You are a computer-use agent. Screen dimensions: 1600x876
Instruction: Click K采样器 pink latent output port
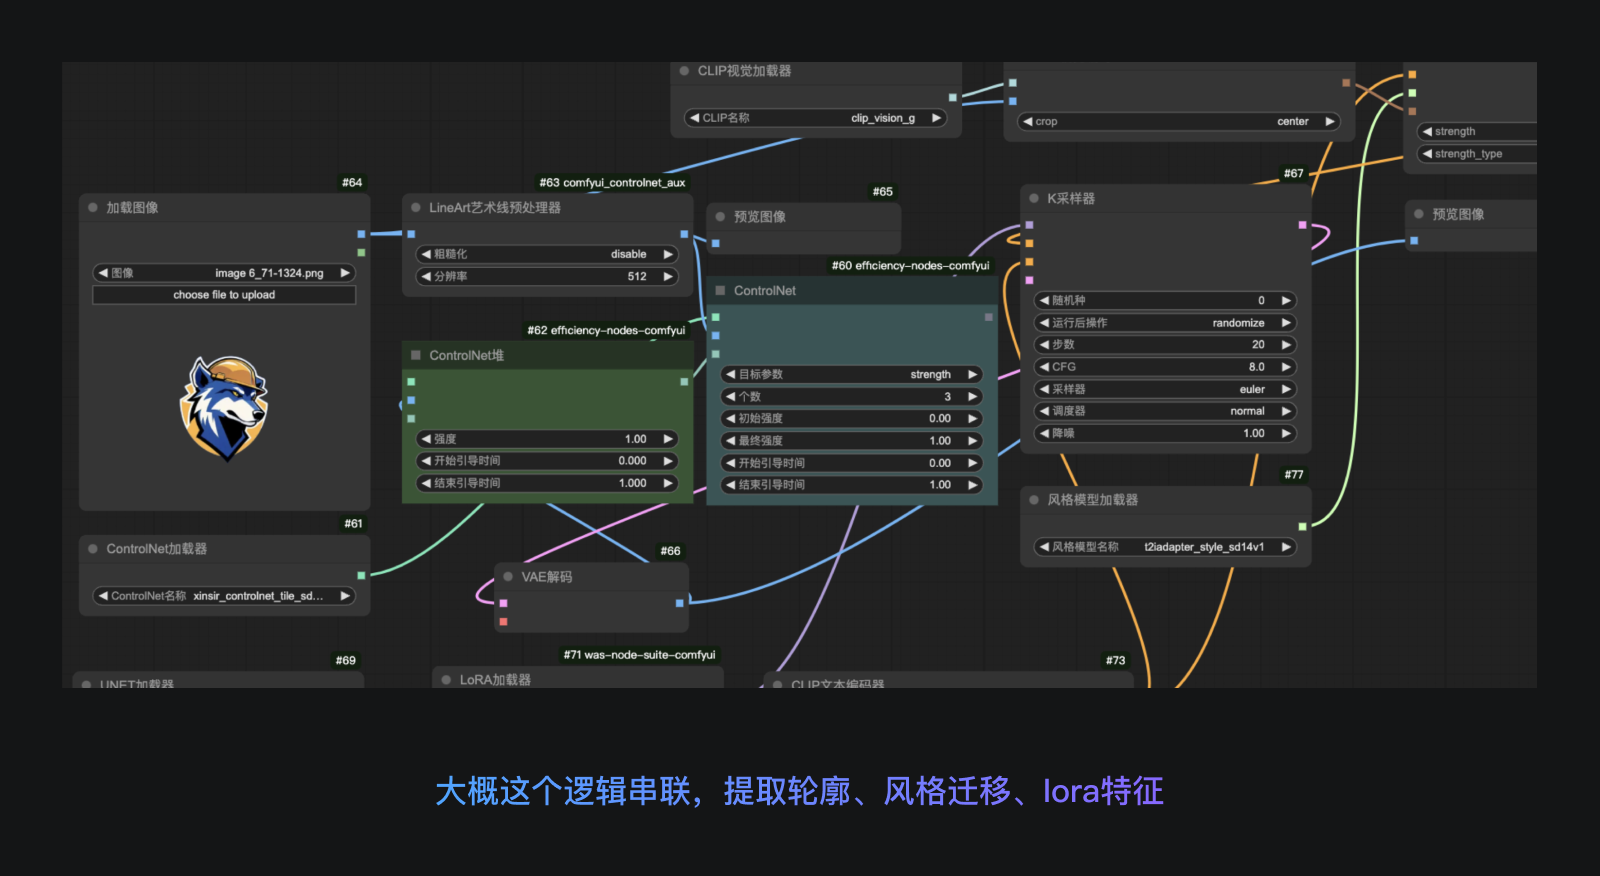tap(1302, 225)
